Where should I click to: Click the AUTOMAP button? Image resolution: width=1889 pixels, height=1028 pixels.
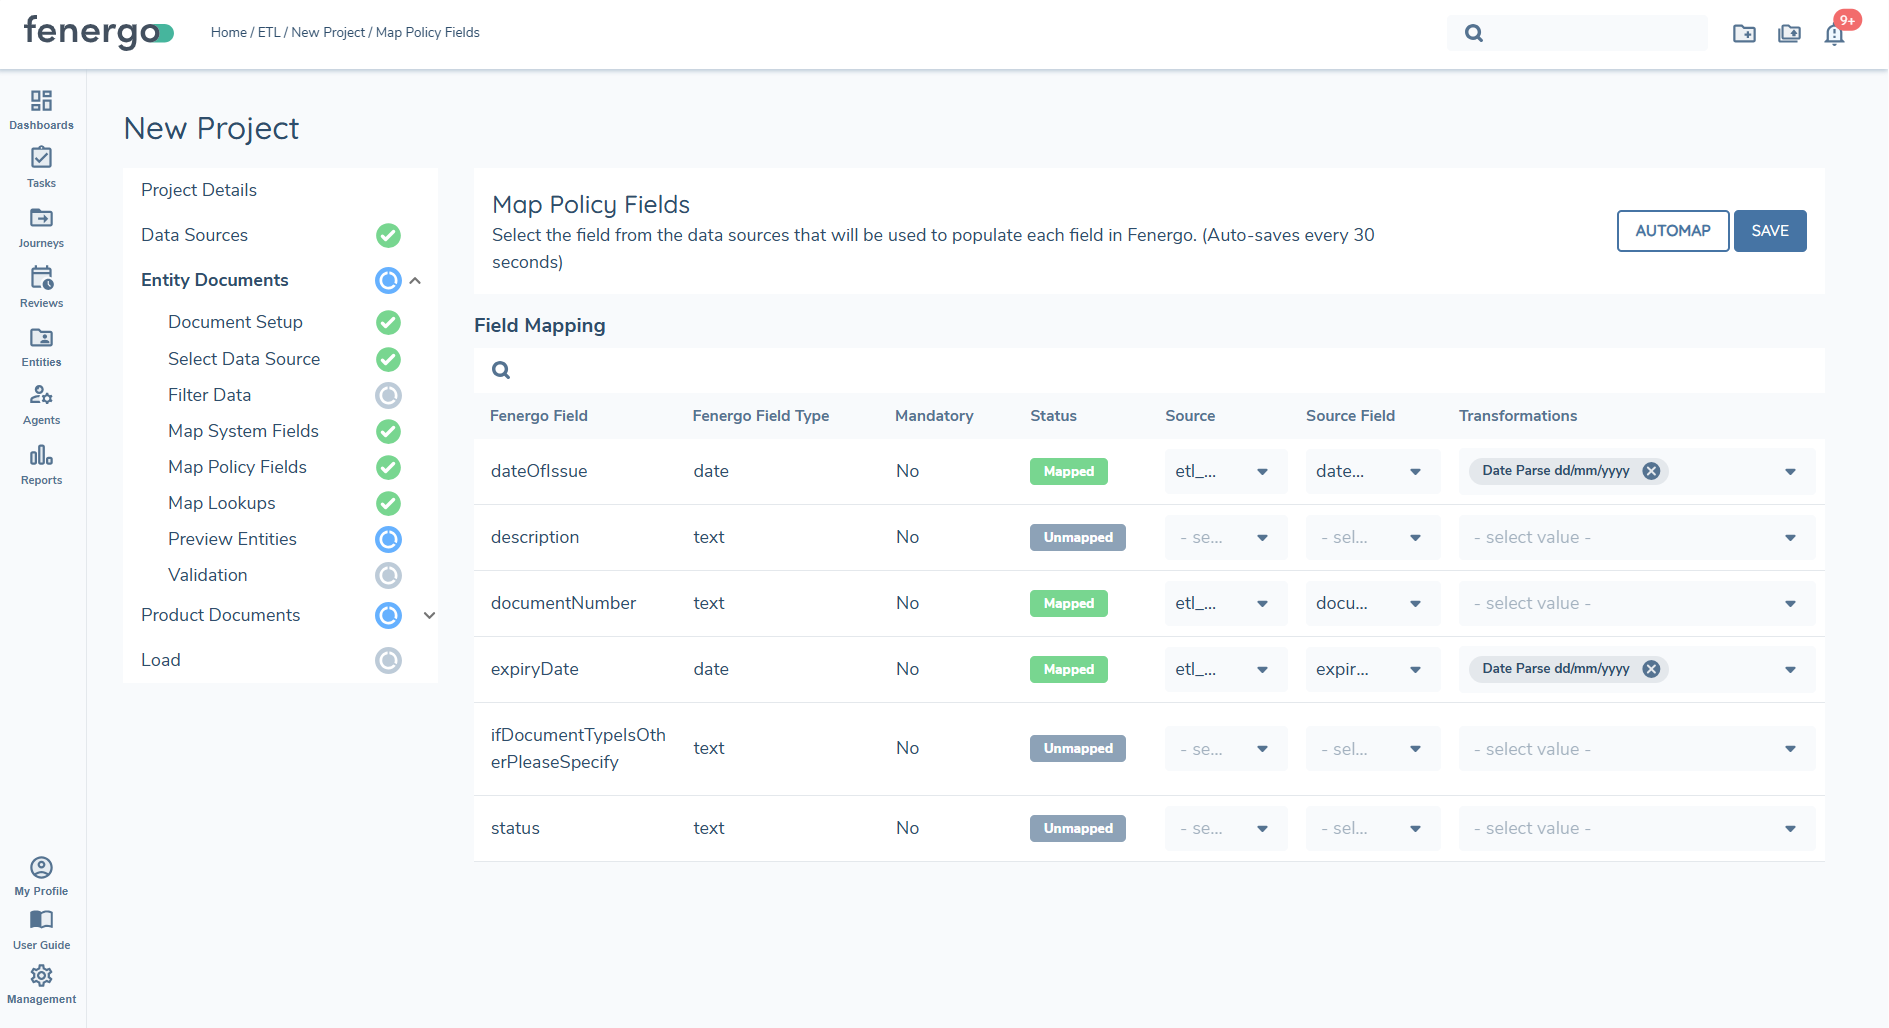pos(1672,230)
